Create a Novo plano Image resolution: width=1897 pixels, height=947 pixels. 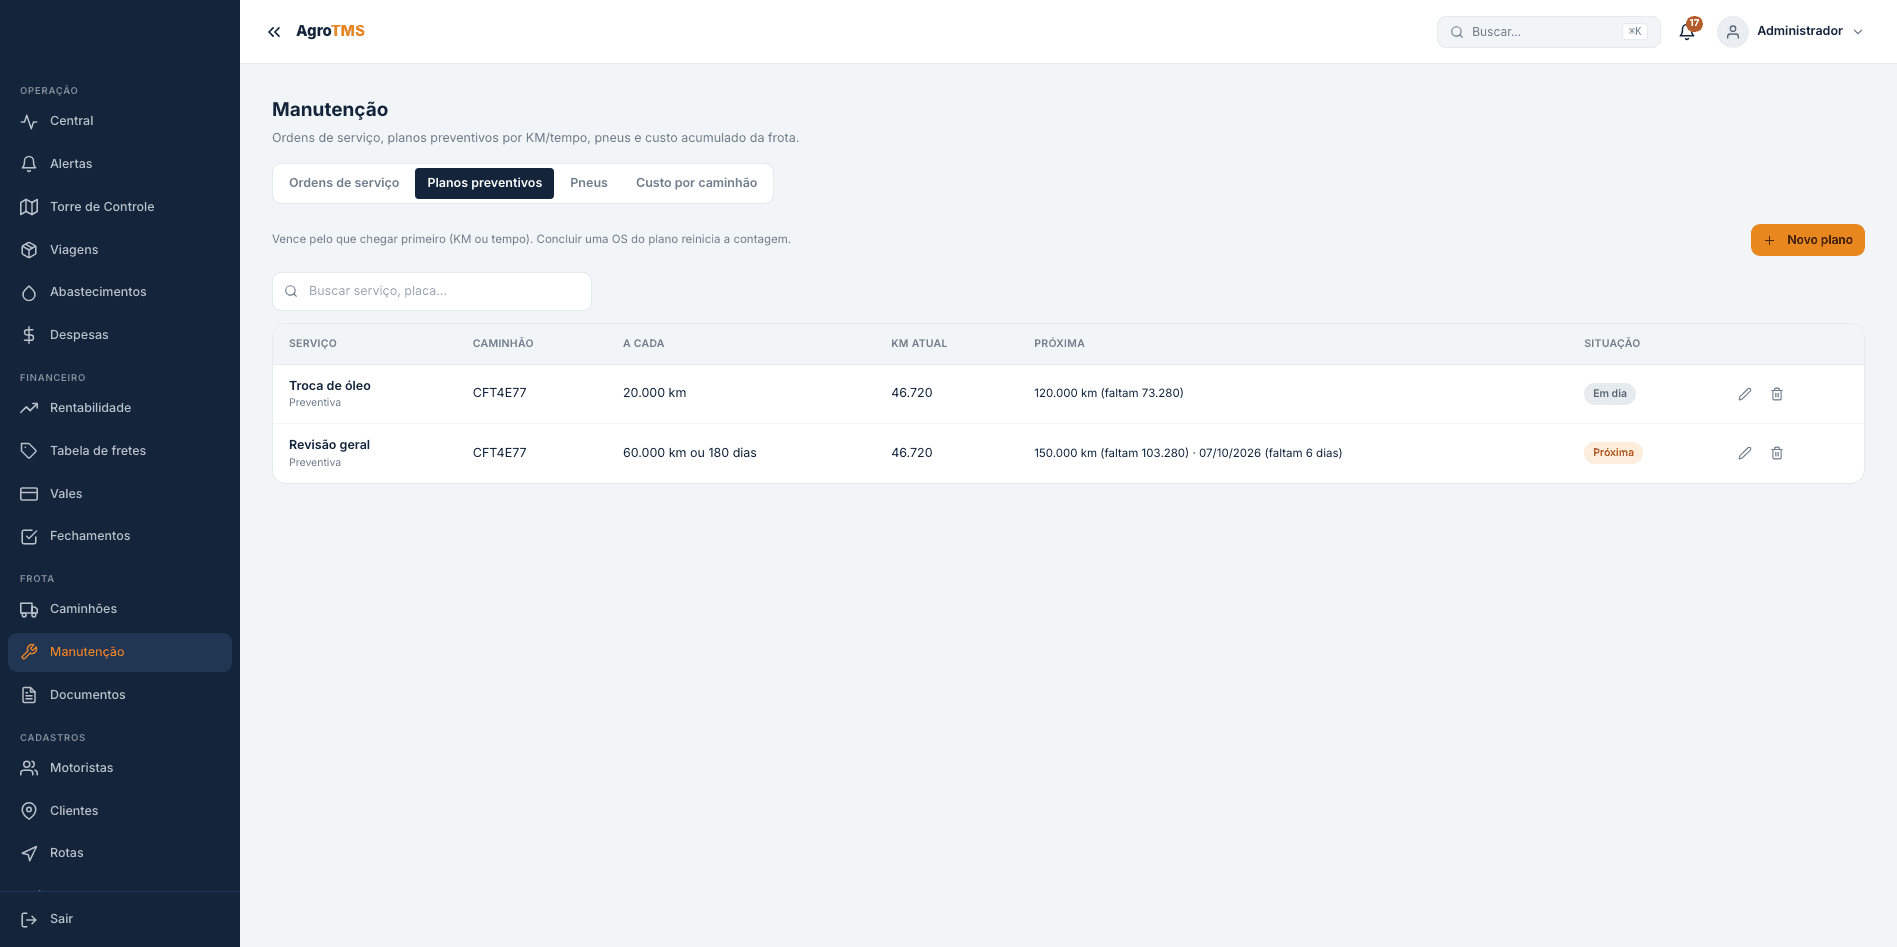coord(1807,240)
